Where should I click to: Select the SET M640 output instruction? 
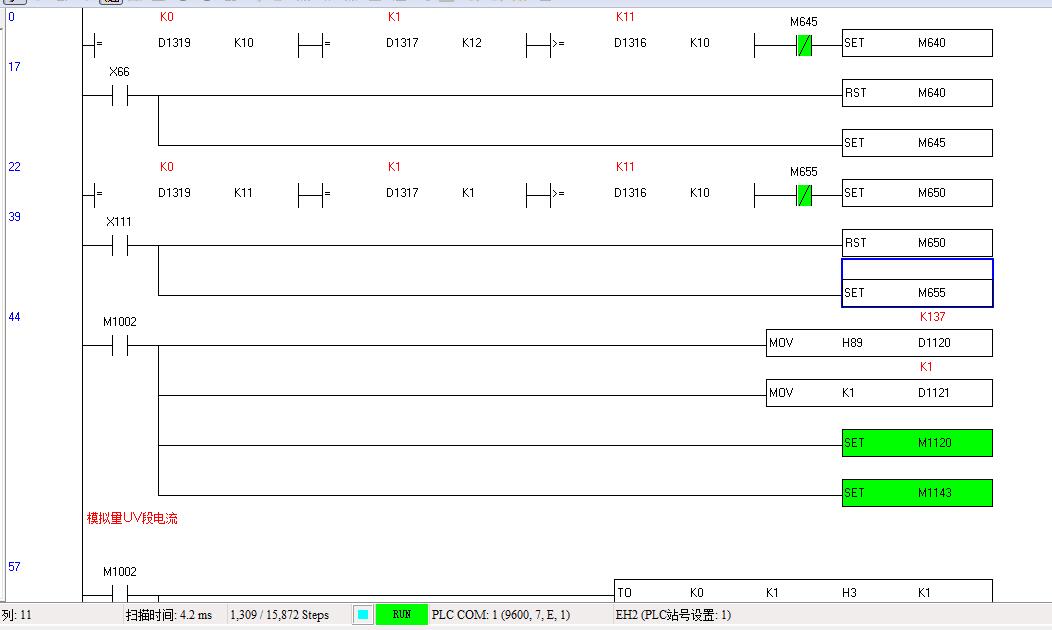[917, 44]
